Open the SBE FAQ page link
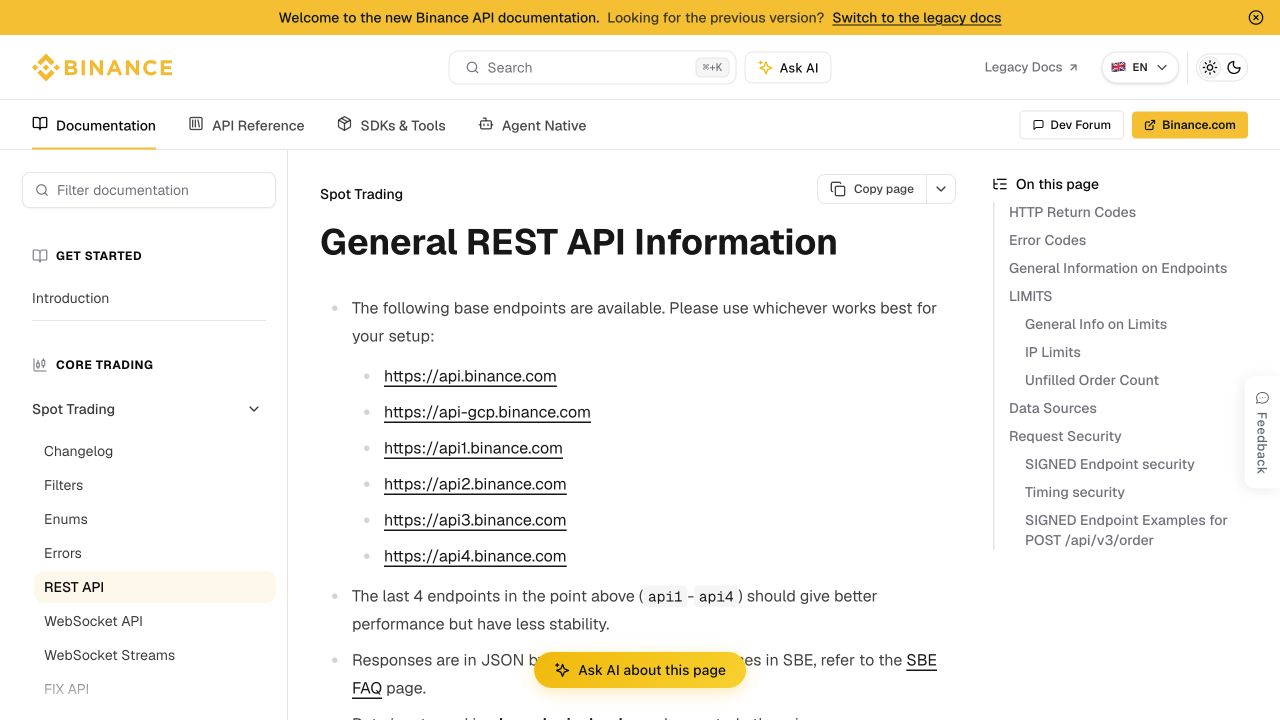Screen dimensions: 1280x720 pos(921,660)
